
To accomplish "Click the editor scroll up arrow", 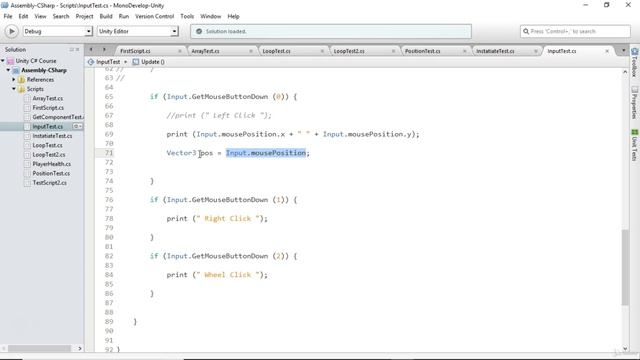I will tap(625, 72).
